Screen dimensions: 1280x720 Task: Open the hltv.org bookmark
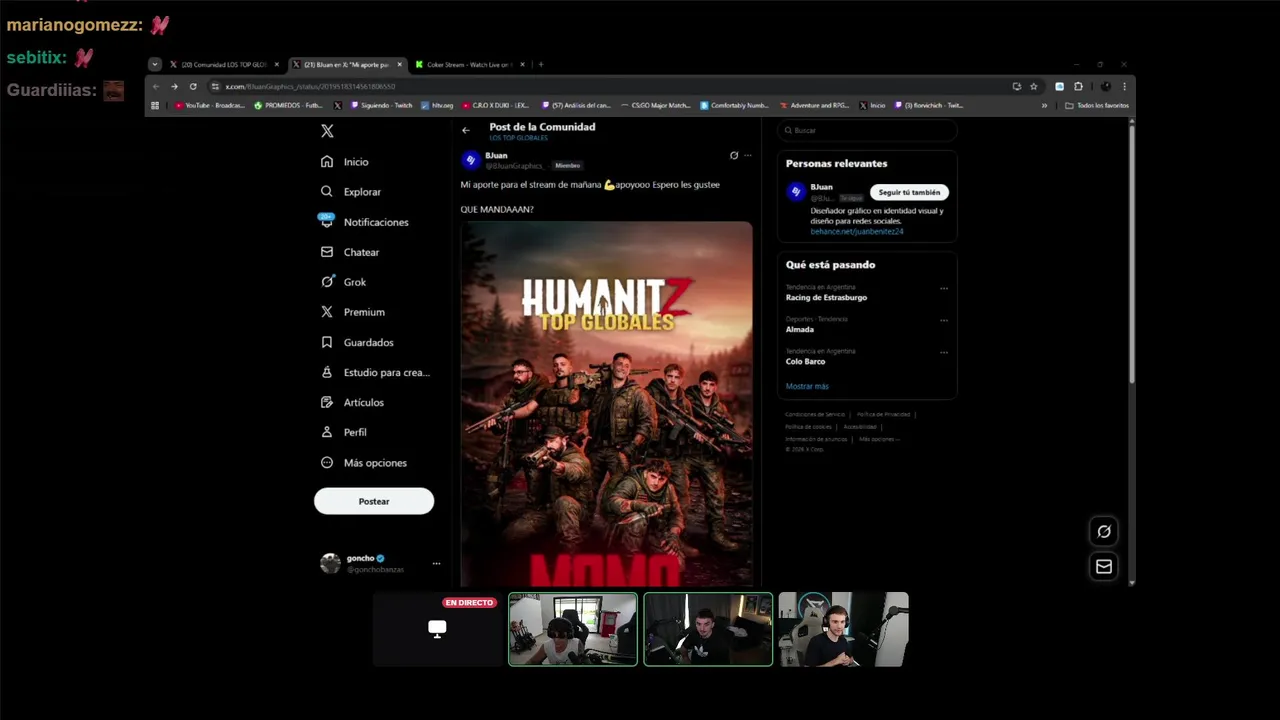pos(437,105)
